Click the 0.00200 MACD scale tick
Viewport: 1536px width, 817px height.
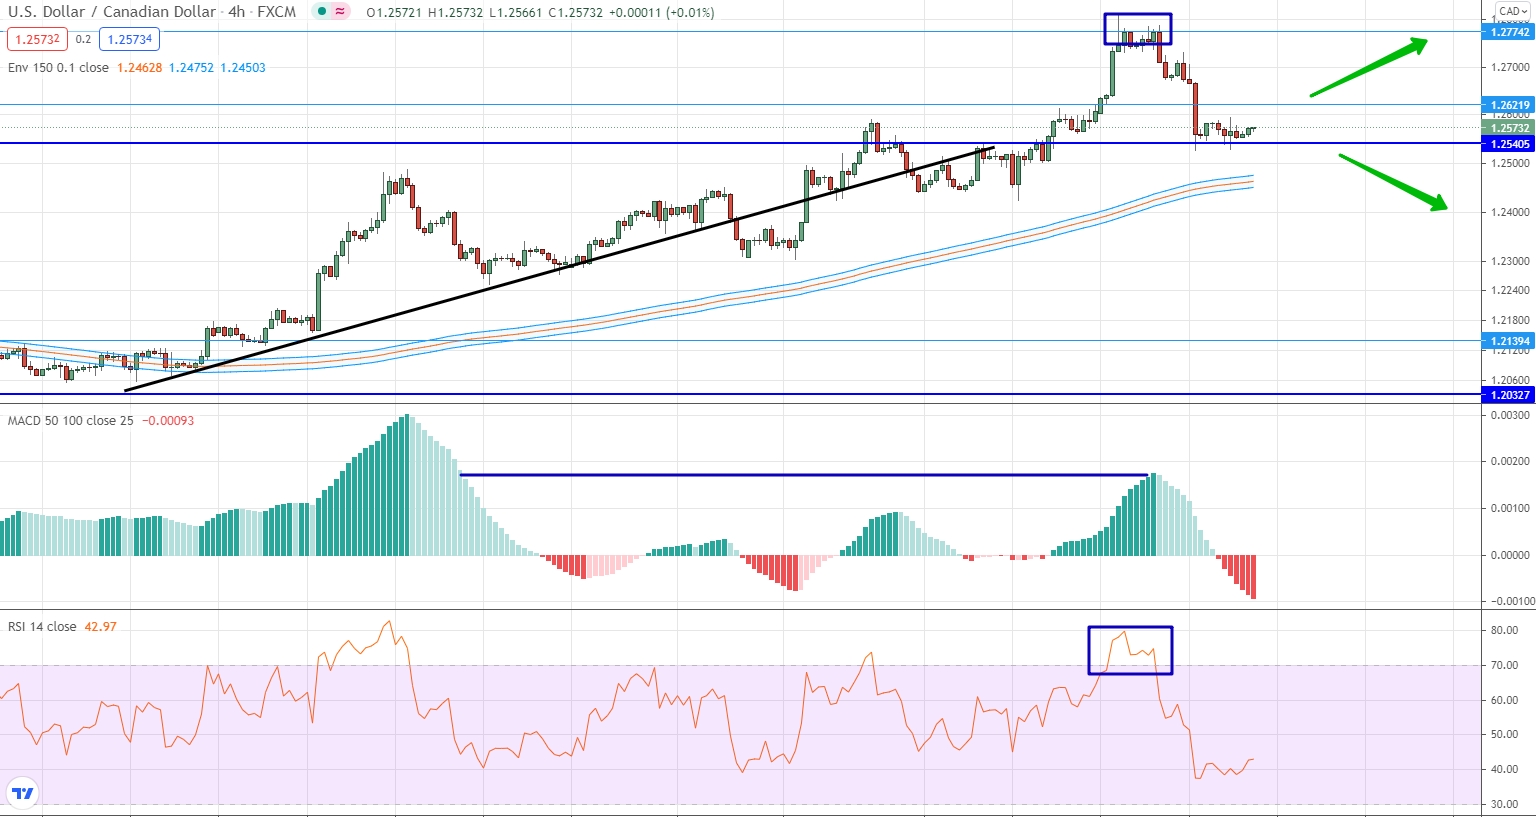(x=1510, y=461)
